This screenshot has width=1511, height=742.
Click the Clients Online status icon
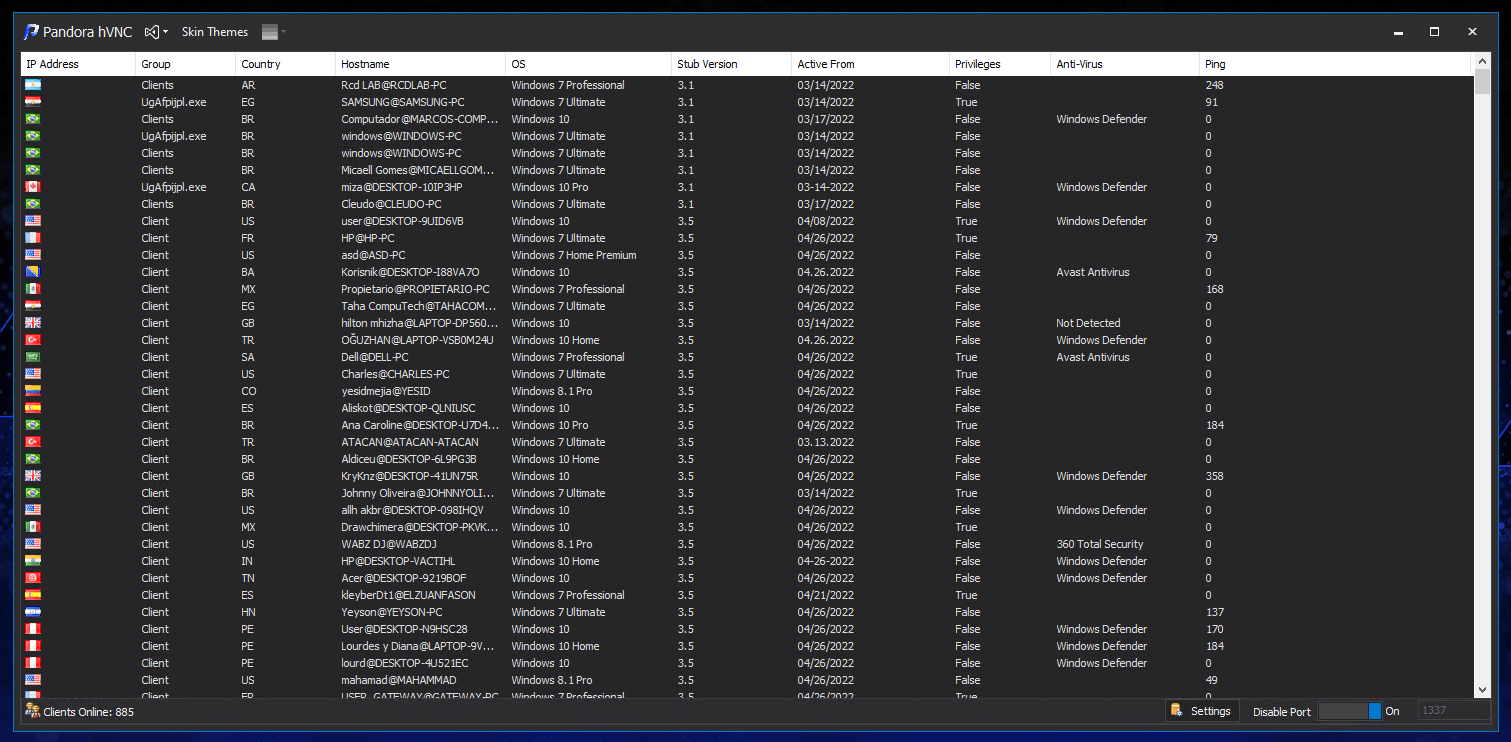point(32,711)
